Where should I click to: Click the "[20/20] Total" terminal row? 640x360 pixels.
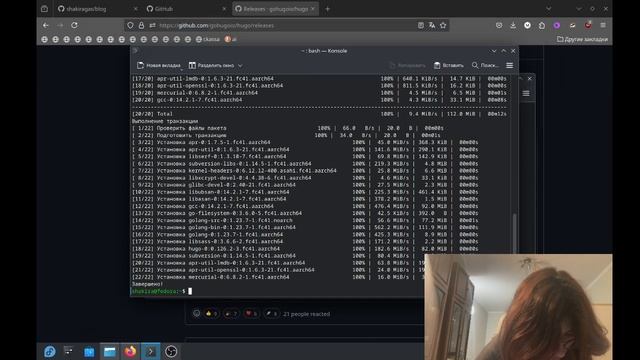319,114
